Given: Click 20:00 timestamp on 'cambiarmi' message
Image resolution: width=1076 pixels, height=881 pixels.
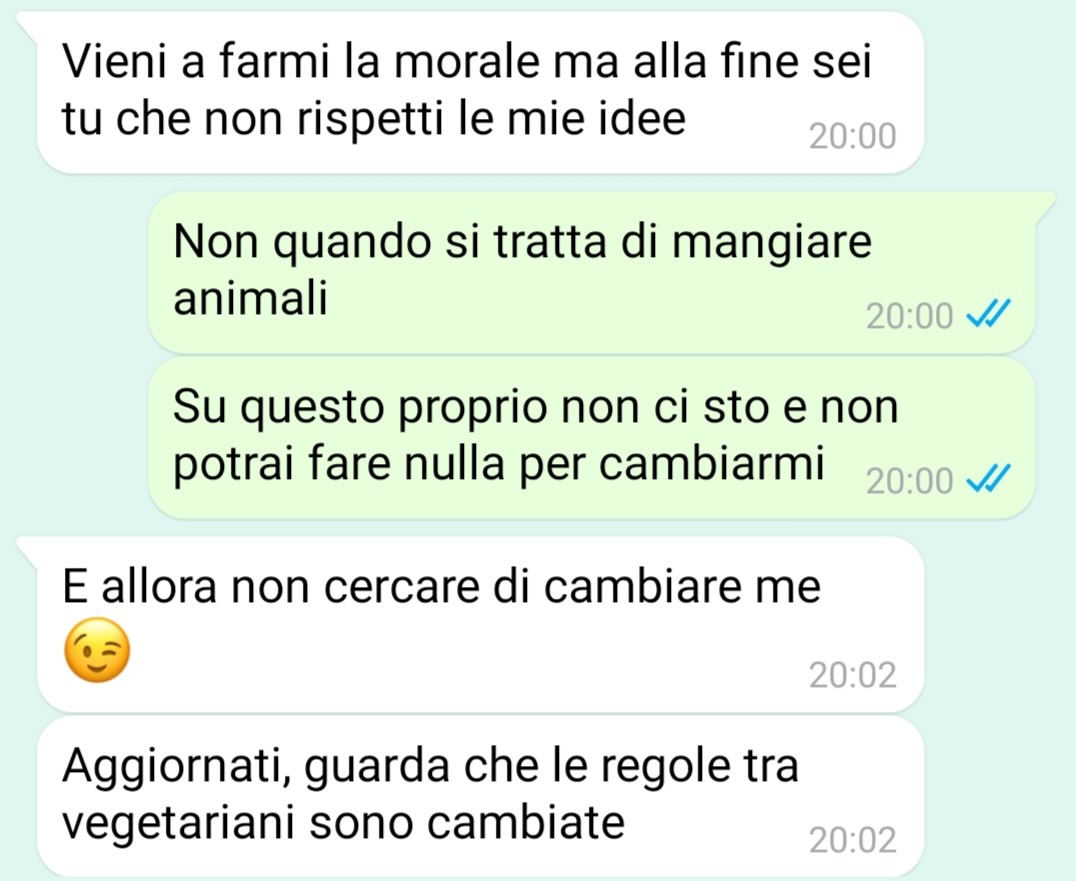Looking at the screenshot, I should (909, 481).
